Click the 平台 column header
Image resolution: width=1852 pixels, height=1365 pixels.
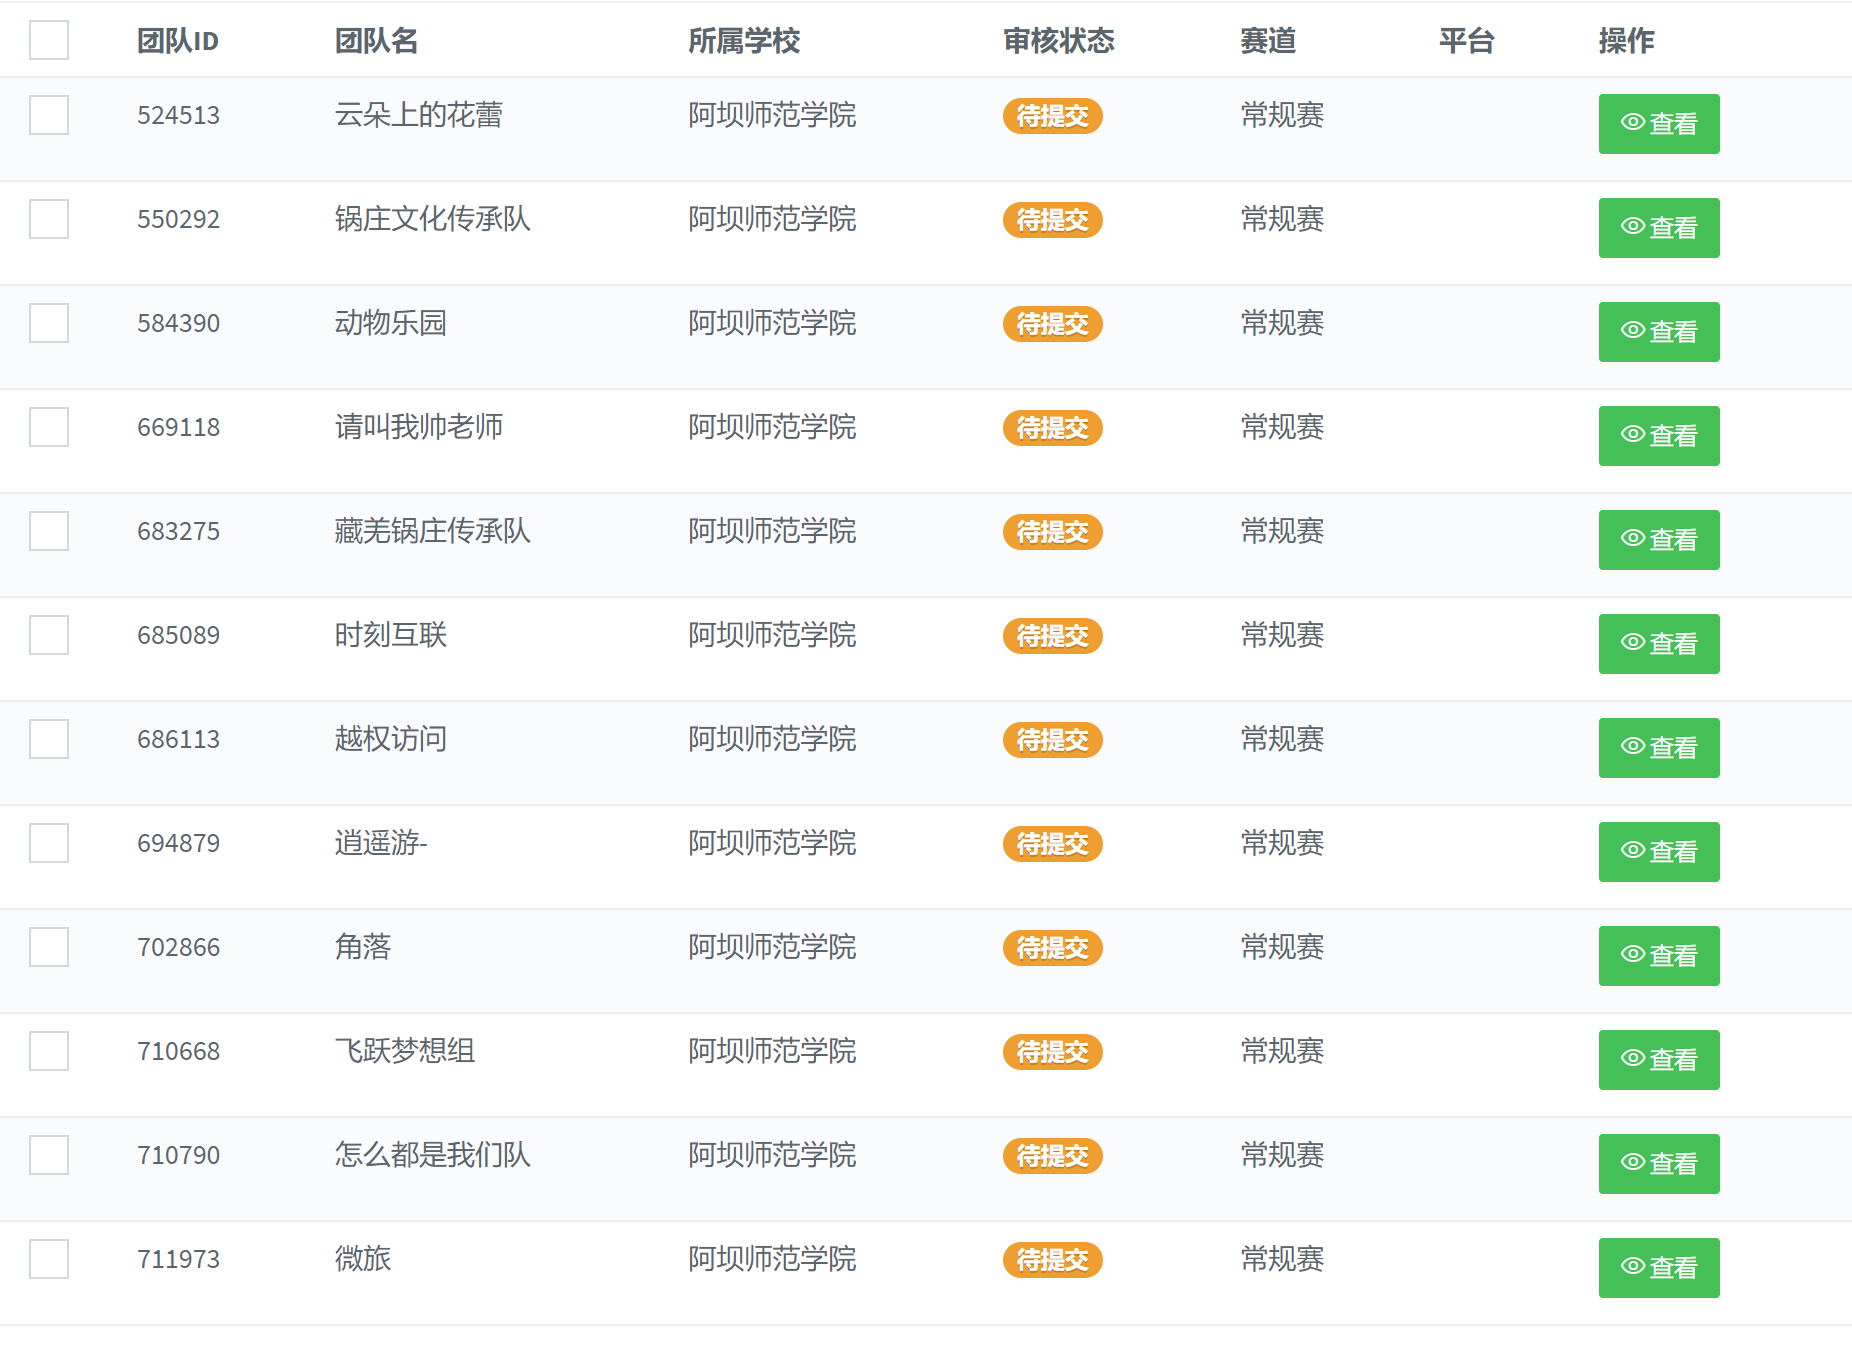coord(1467,41)
